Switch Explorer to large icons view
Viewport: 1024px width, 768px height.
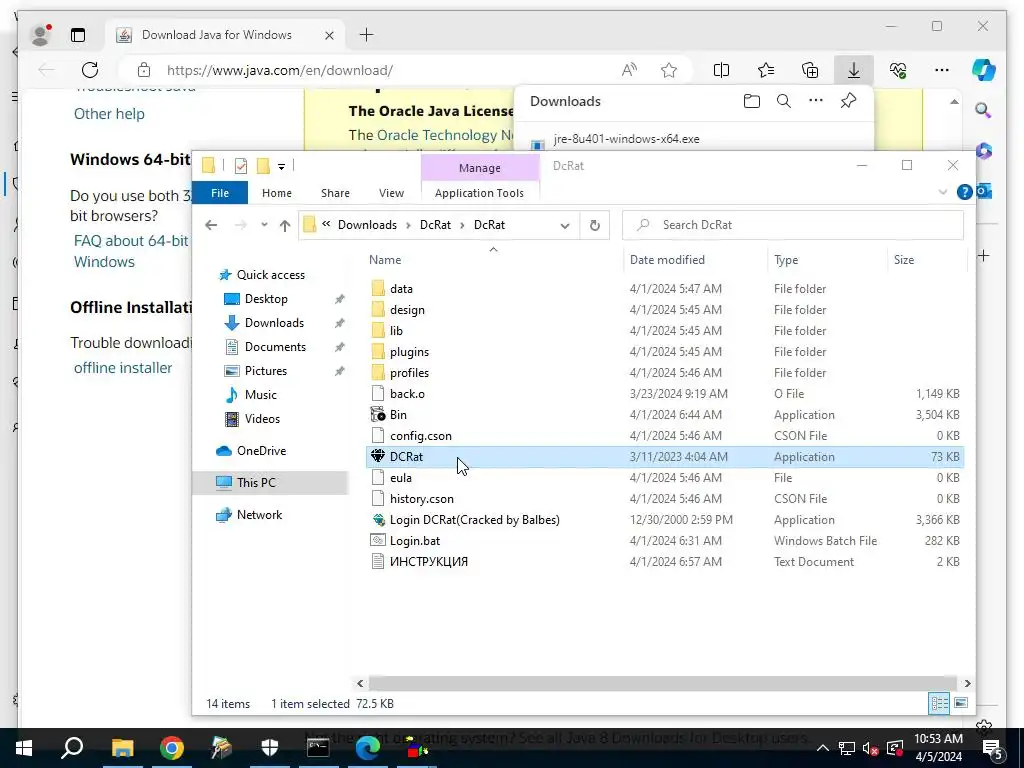(x=961, y=703)
